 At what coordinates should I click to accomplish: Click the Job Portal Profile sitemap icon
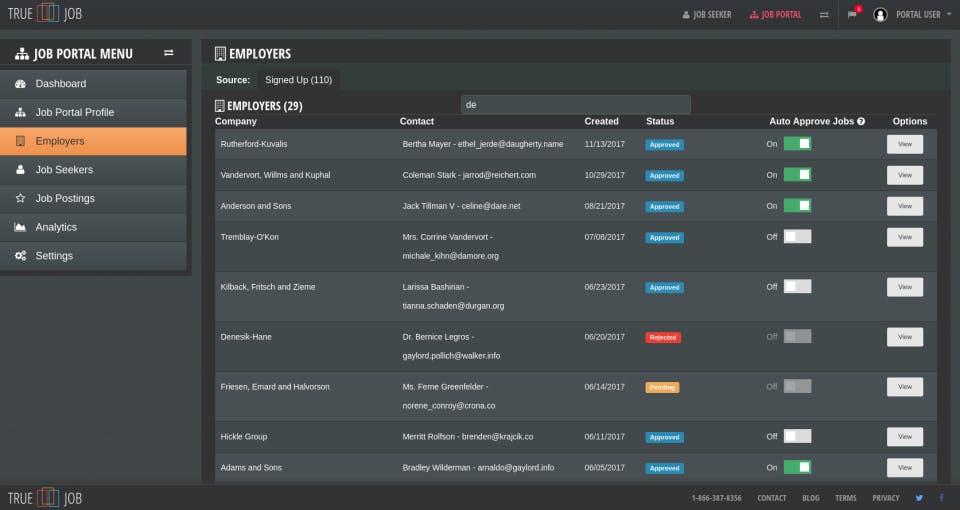coord(20,113)
